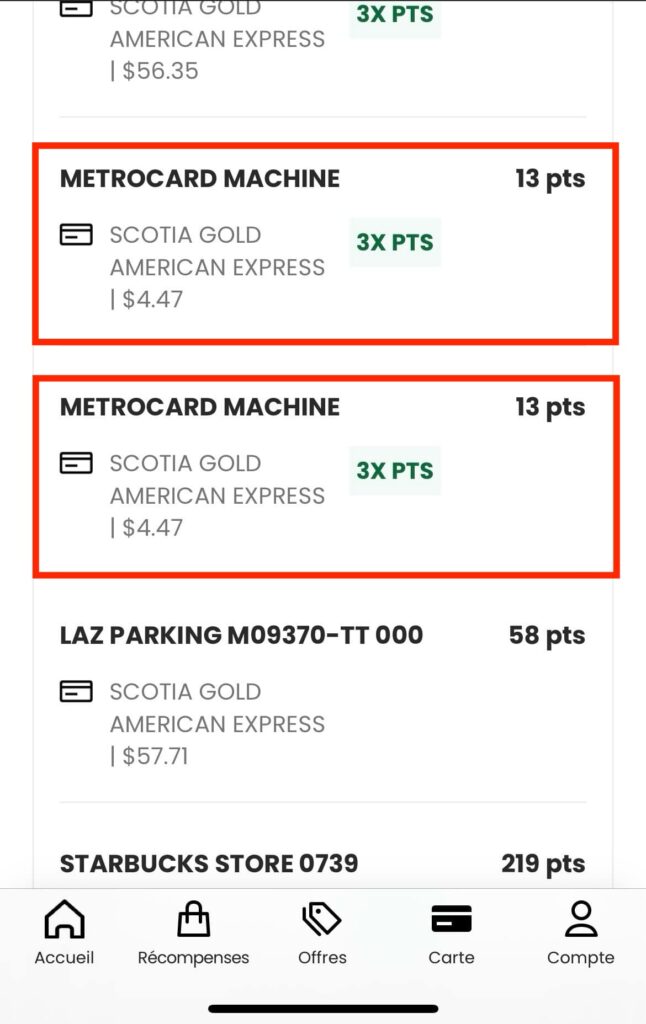The height and width of the screenshot is (1024, 646).
Task: Open LAZ PARKING M09370-TT 000 transaction
Action: 241,635
